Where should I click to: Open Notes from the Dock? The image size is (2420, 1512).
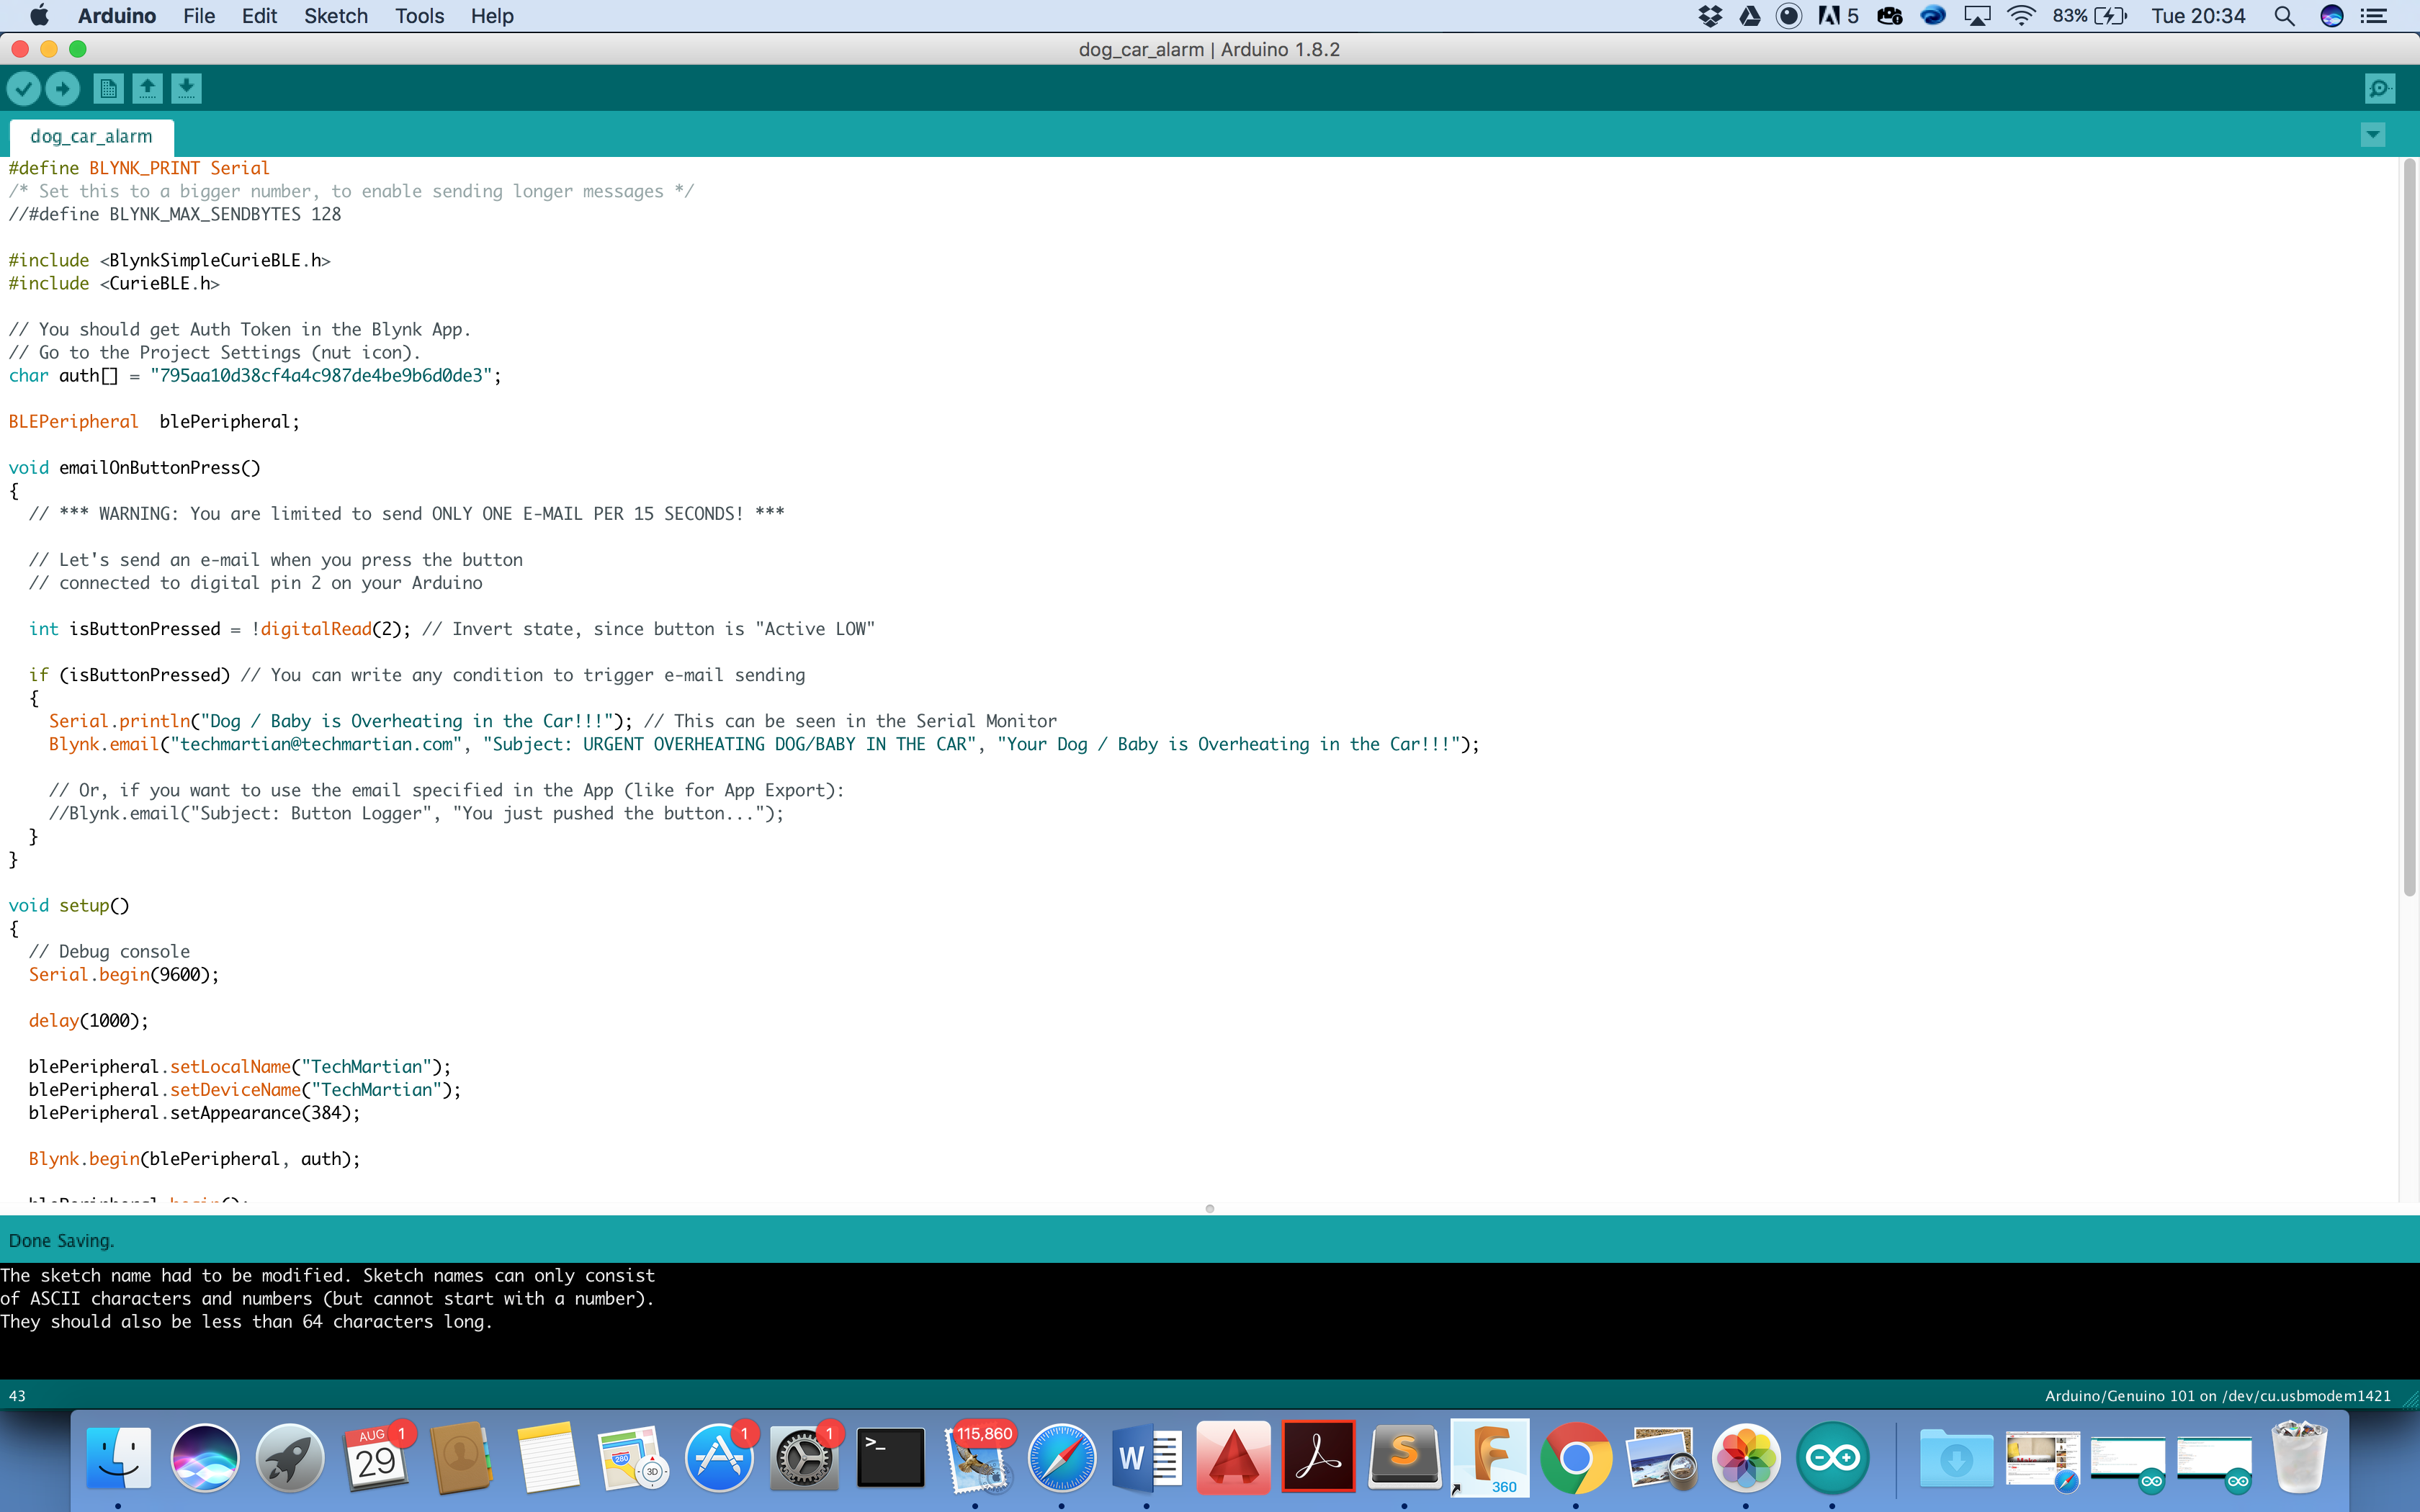tap(547, 1458)
